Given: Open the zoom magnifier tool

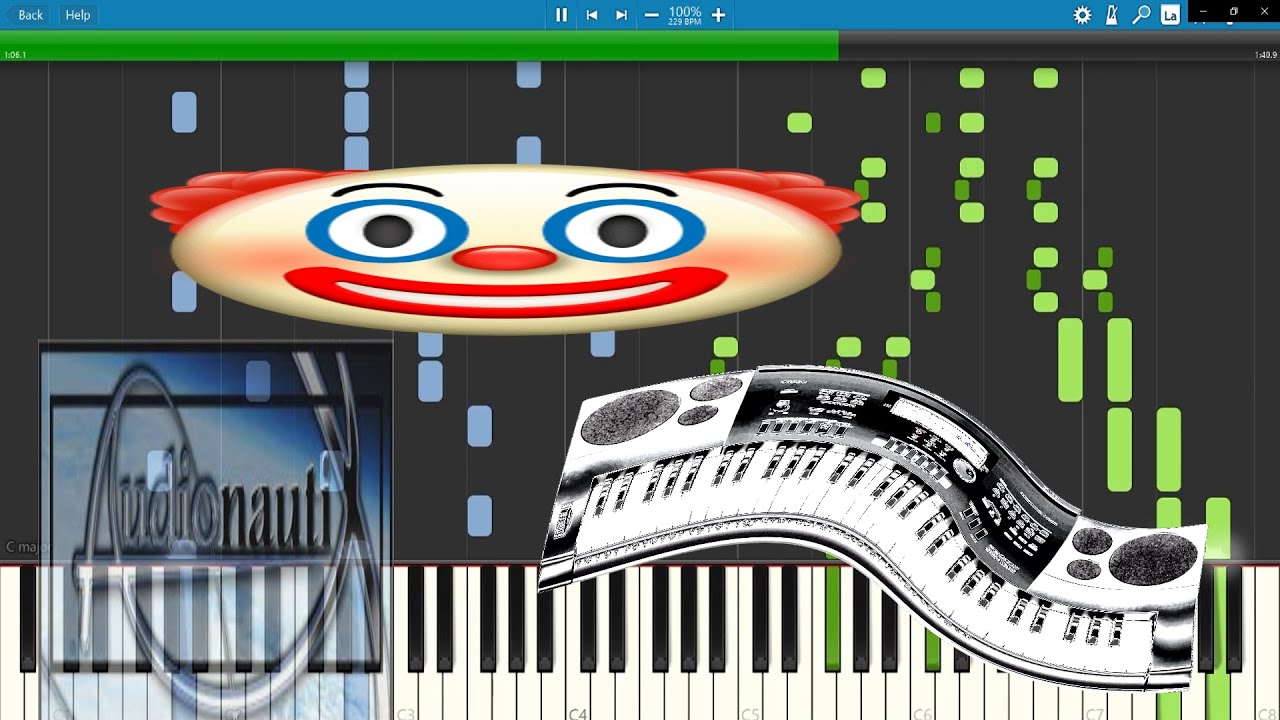Looking at the screenshot, I should click(1141, 15).
